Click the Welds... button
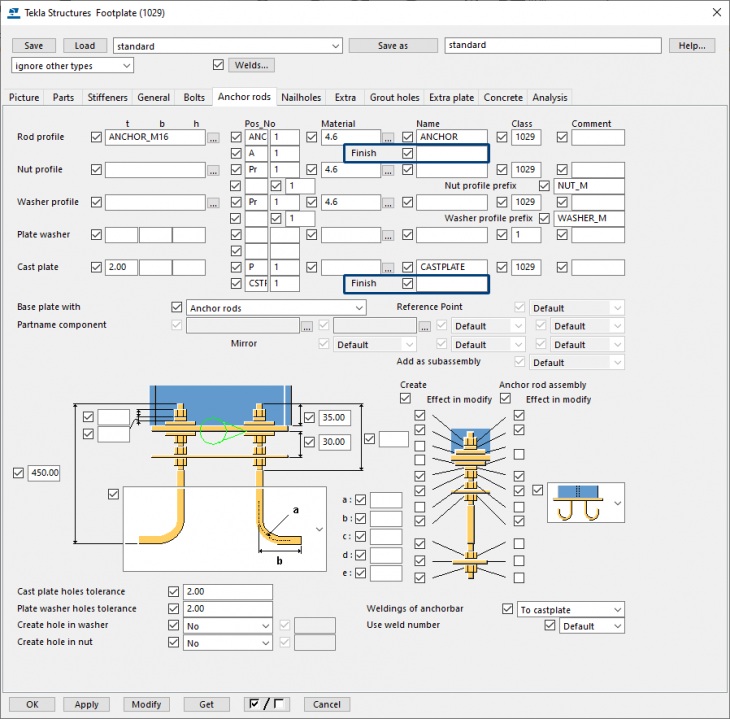Screen dimensions: 730x719 251,65
